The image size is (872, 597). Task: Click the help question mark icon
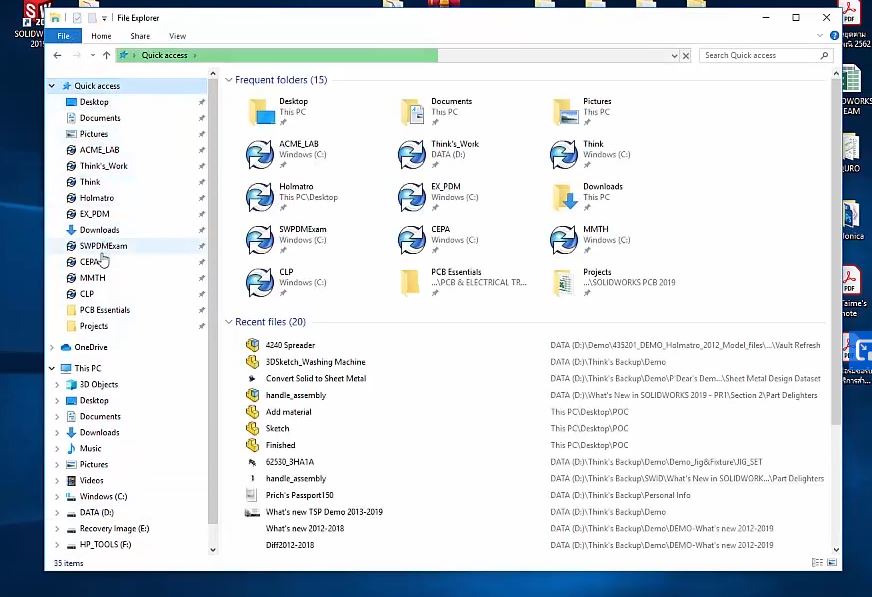pos(834,36)
